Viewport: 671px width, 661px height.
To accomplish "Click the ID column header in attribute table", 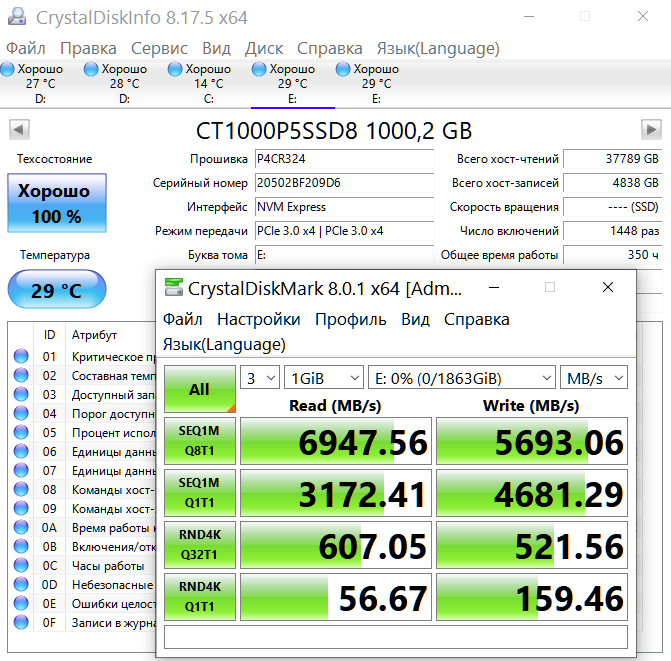I will 49,335.
